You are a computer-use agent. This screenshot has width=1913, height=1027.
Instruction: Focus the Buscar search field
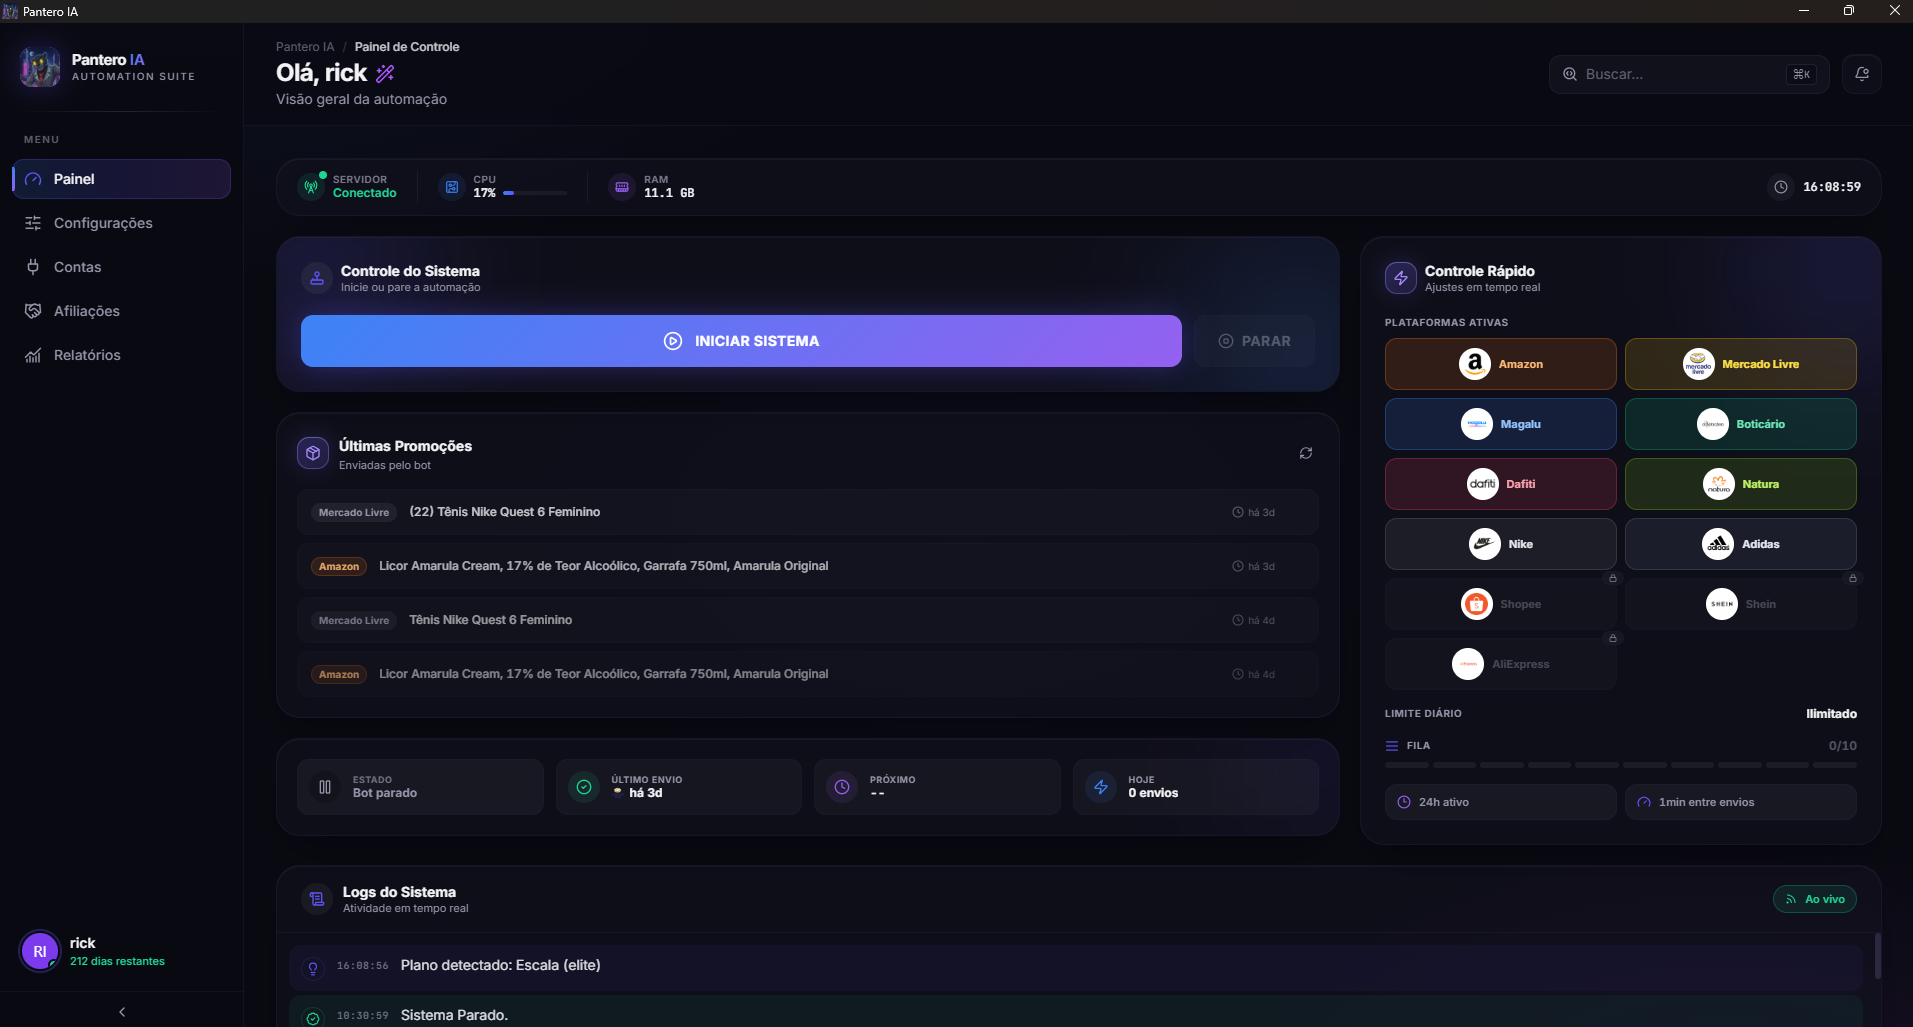[x=1689, y=74]
